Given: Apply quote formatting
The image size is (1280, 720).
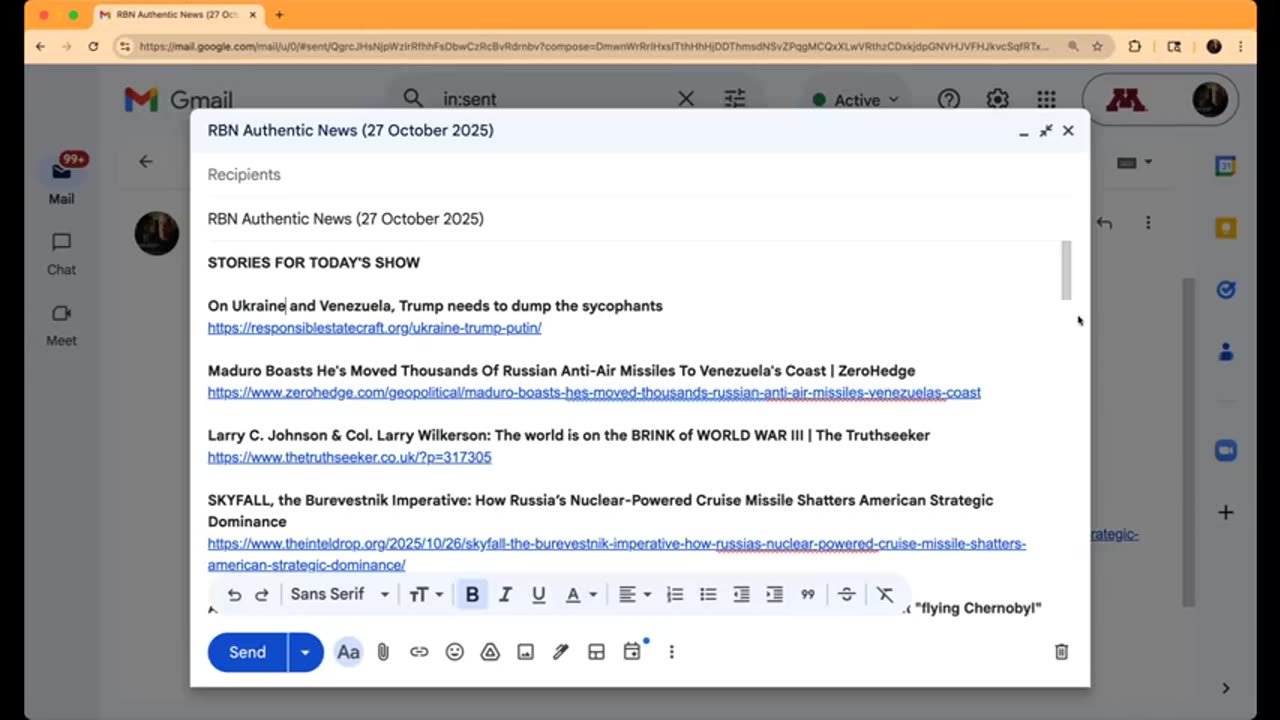Looking at the screenshot, I should pos(807,595).
